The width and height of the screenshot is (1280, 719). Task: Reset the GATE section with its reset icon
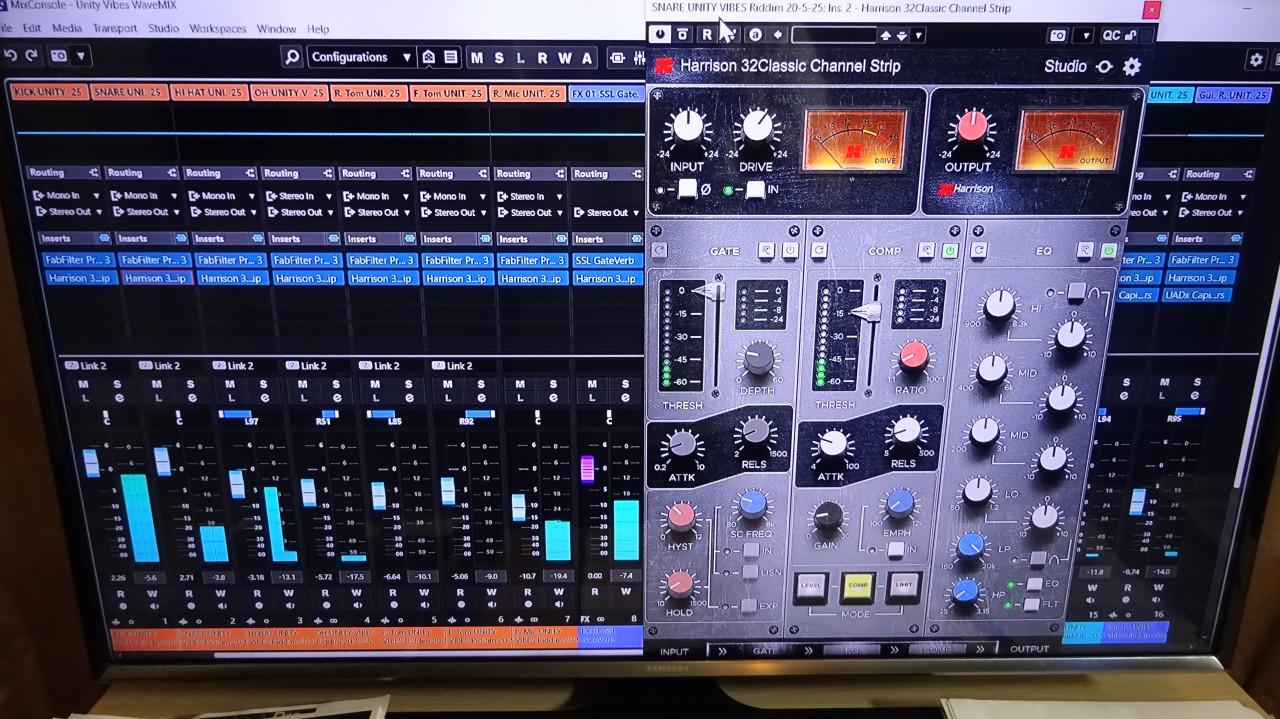659,250
